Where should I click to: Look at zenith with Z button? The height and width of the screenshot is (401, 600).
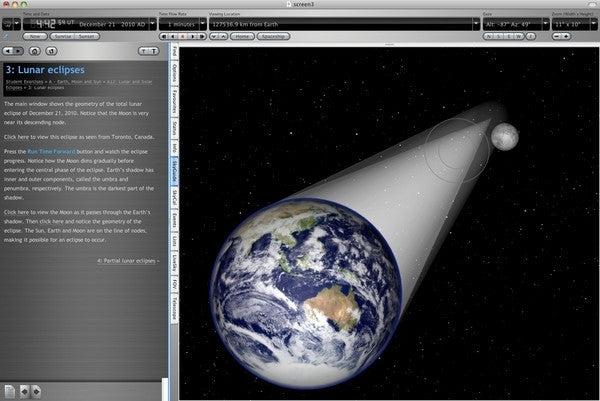[x=529, y=35]
